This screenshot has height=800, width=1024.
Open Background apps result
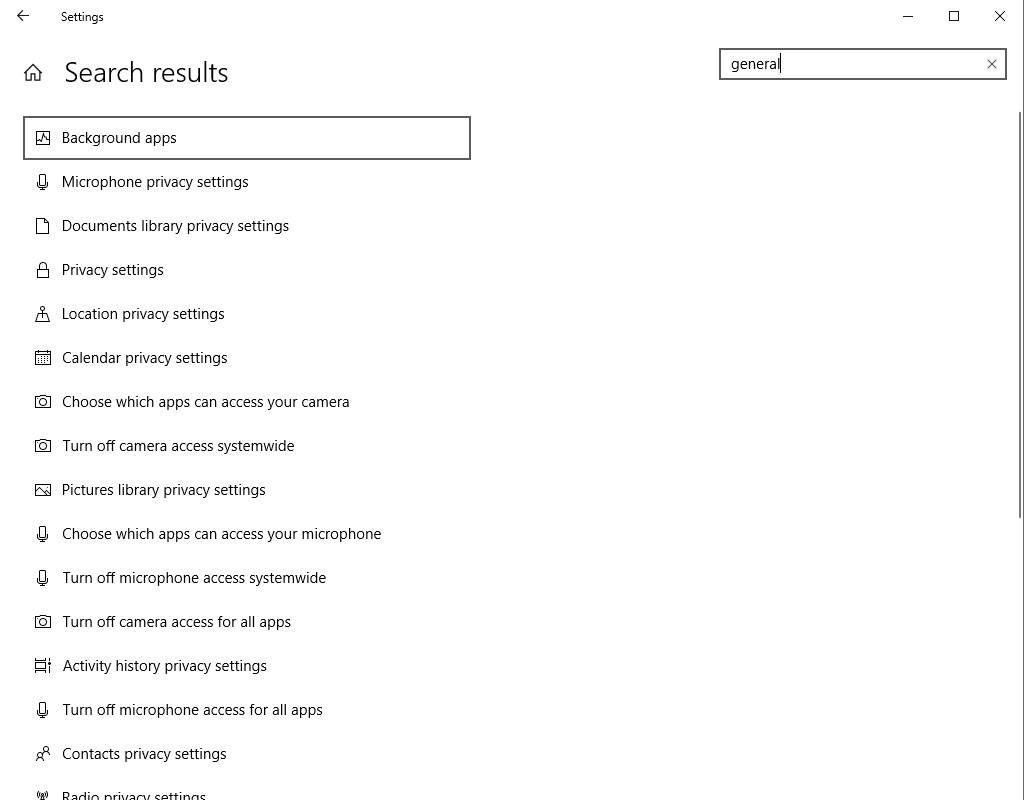pyautogui.click(x=119, y=138)
